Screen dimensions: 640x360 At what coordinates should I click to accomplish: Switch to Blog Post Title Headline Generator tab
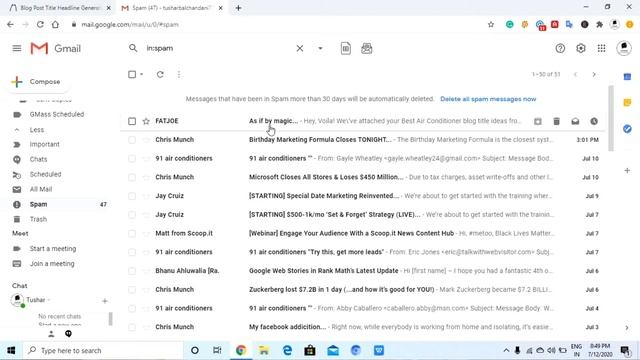60,8
